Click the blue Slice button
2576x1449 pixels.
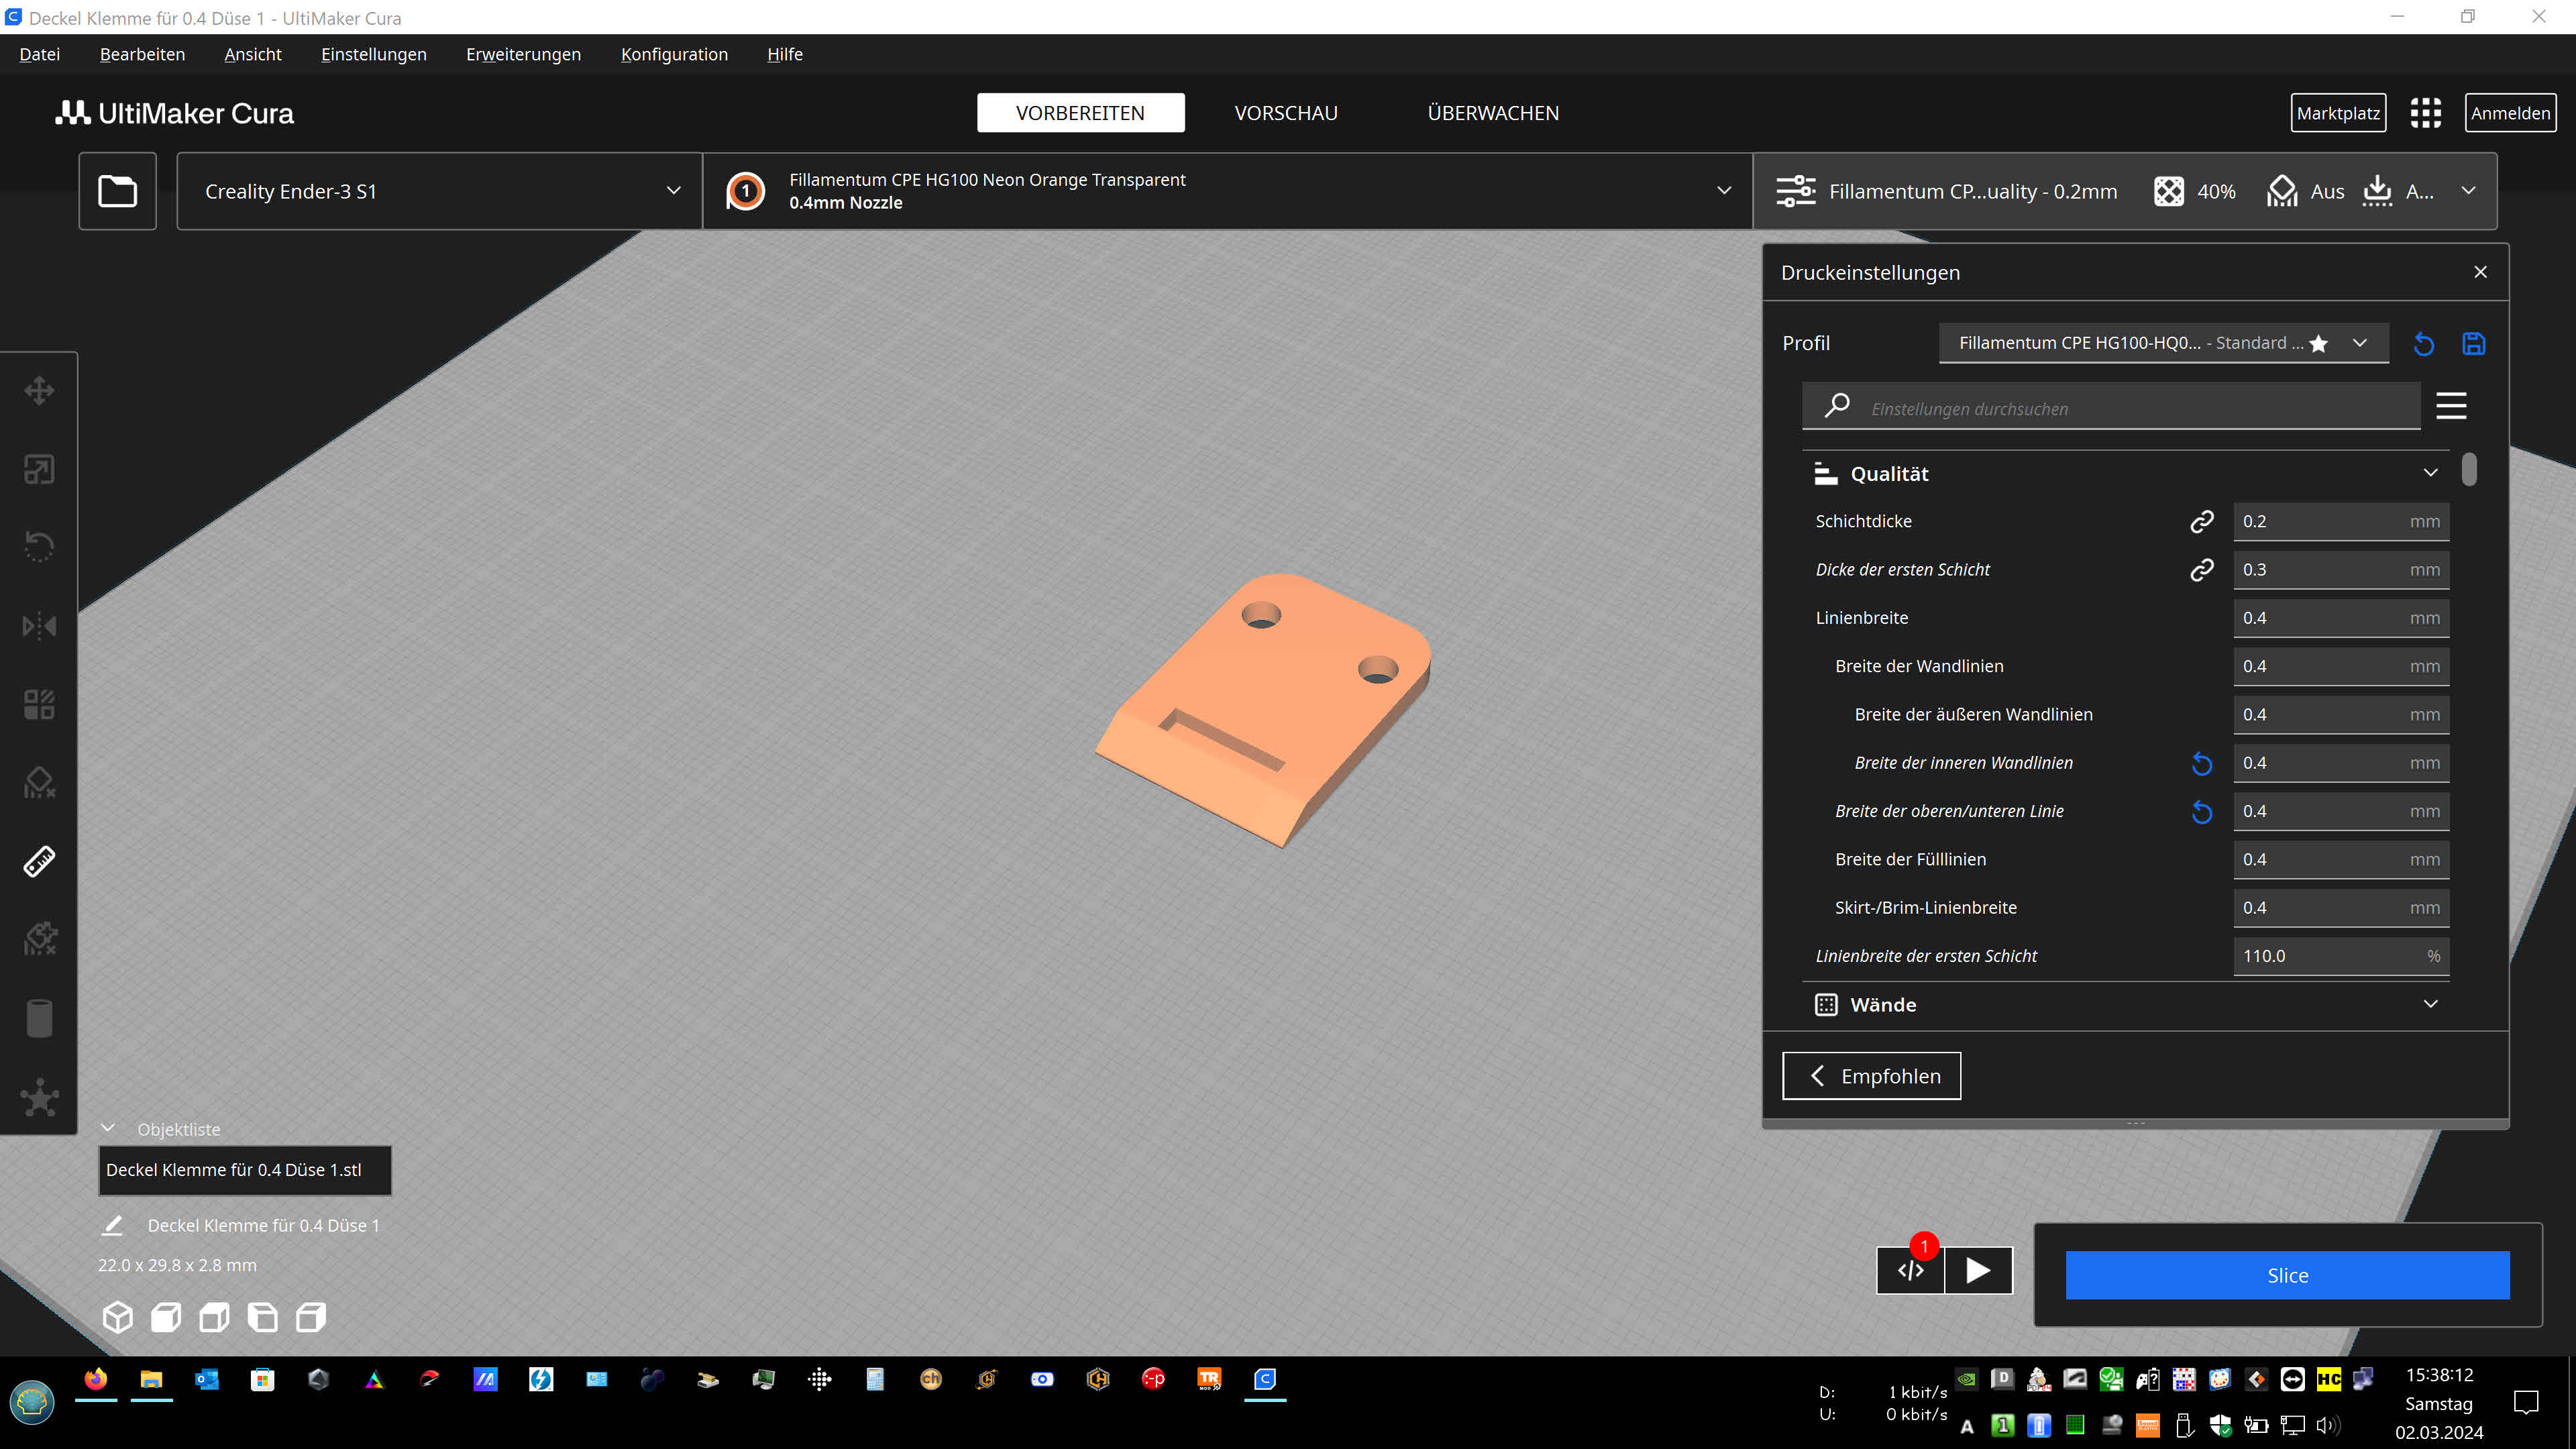(x=2288, y=1275)
